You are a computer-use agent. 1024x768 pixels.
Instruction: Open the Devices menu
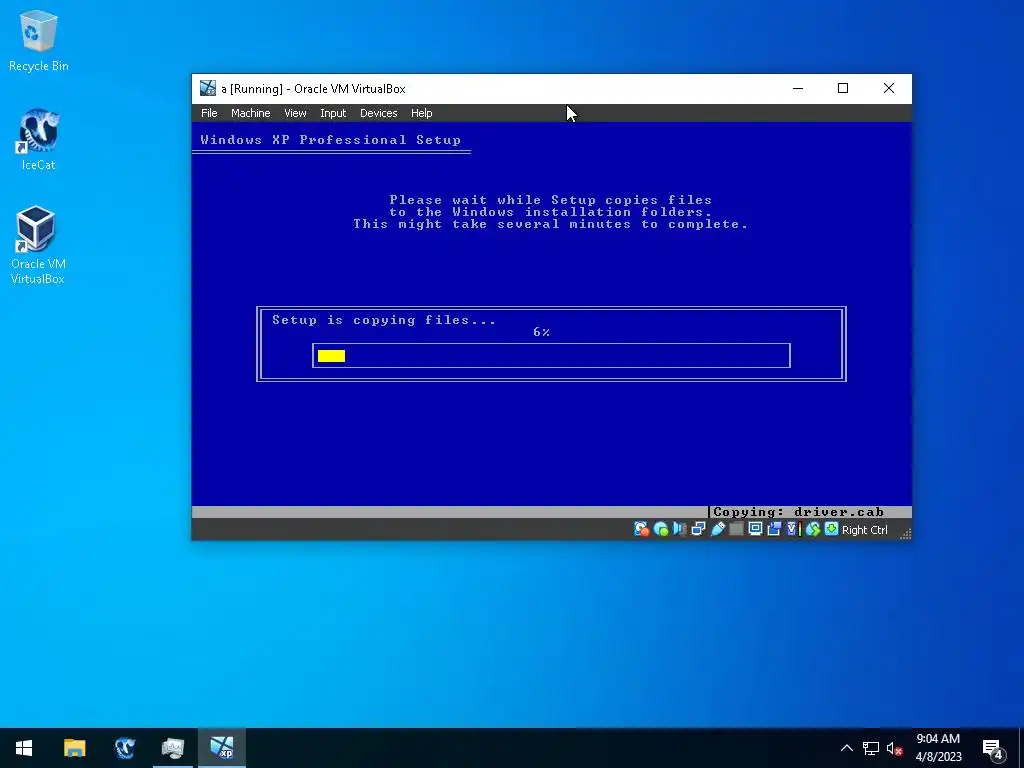tap(379, 113)
